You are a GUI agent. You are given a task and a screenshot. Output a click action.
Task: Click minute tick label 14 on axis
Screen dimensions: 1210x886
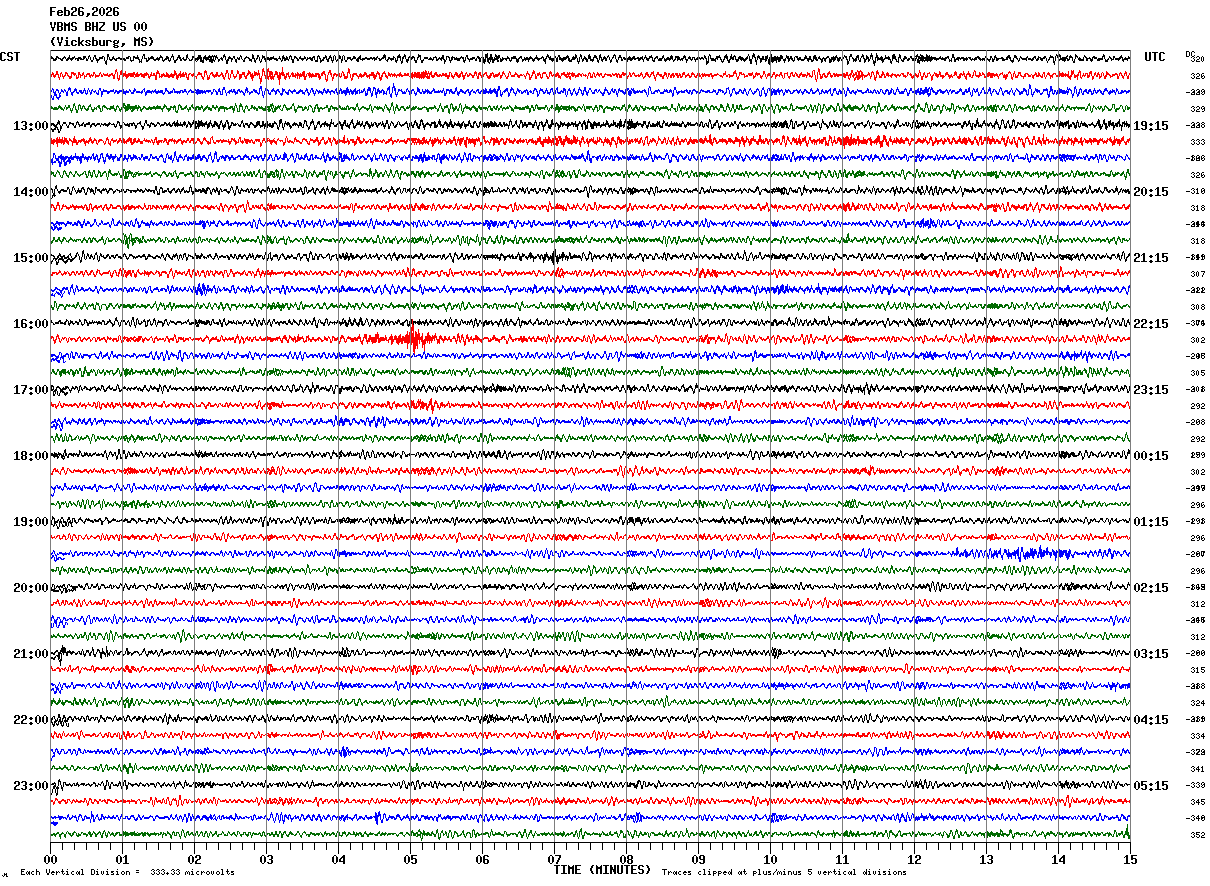click(1058, 859)
